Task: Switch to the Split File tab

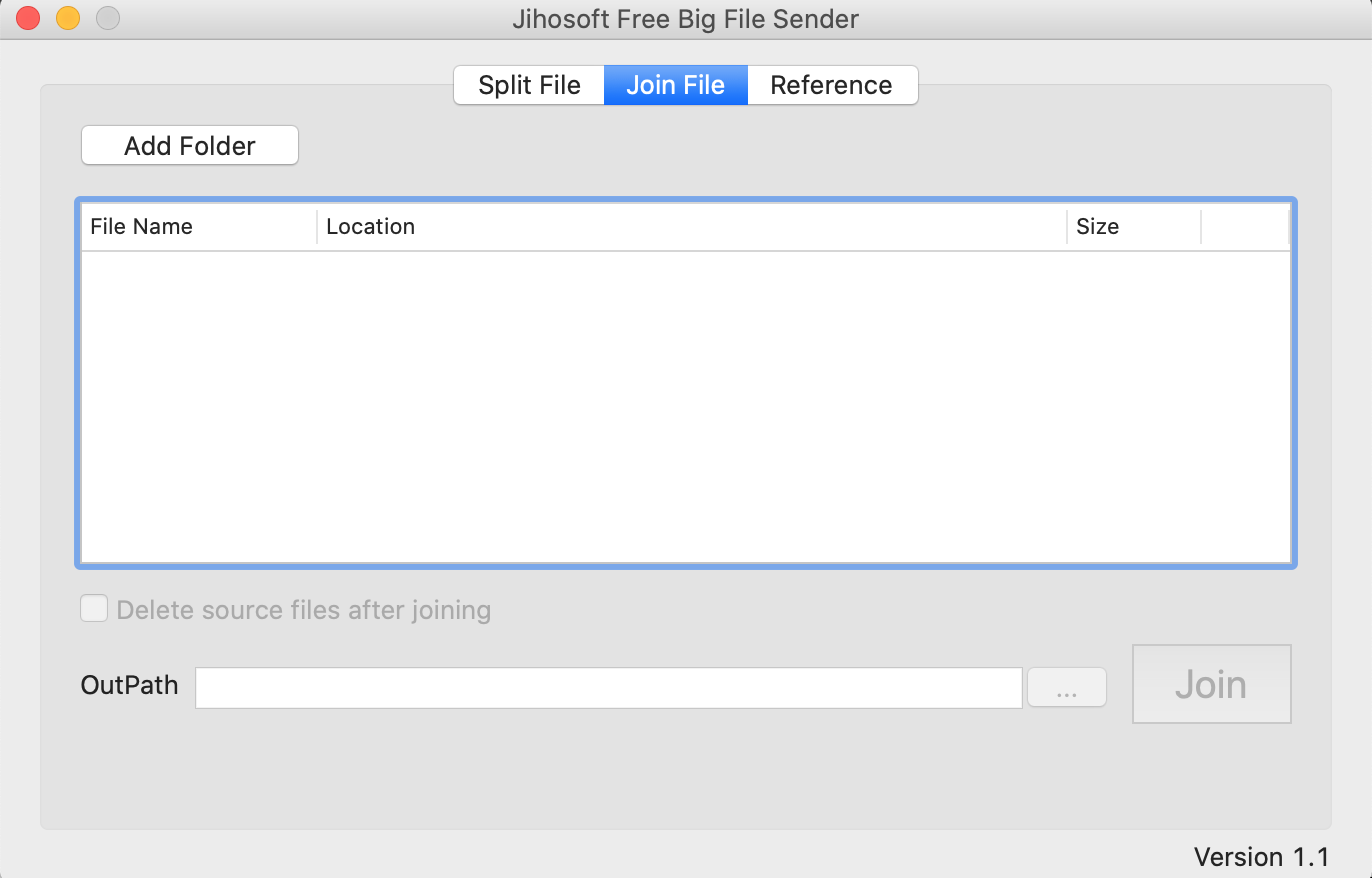Action: click(529, 85)
